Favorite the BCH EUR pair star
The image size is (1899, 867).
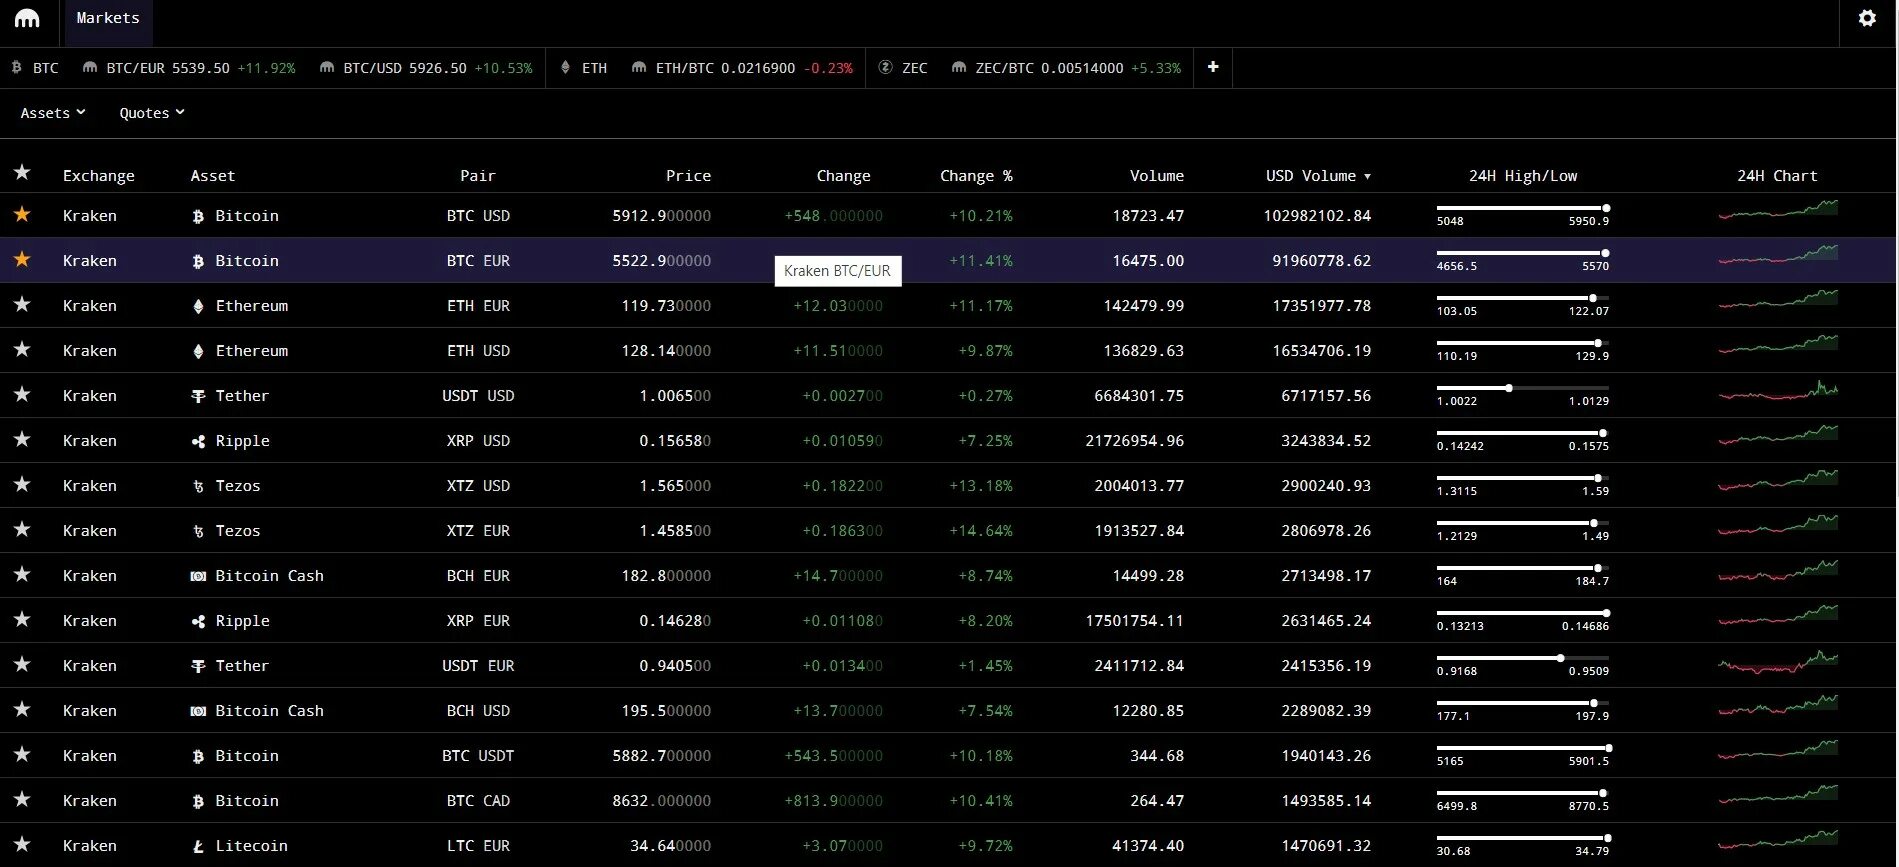click(x=22, y=574)
